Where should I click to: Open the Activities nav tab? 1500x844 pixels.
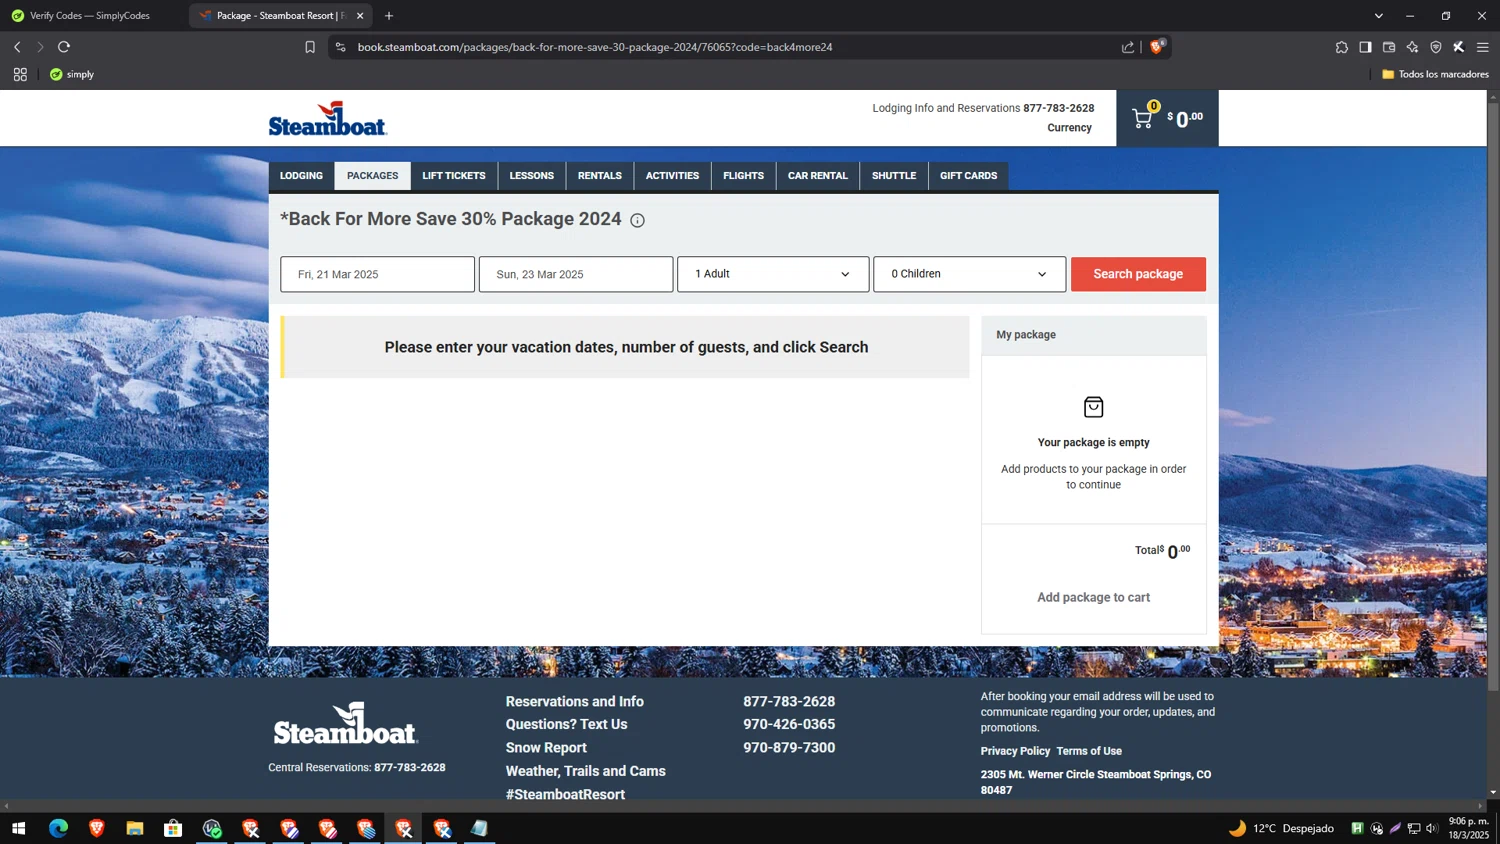coord(672,176)
